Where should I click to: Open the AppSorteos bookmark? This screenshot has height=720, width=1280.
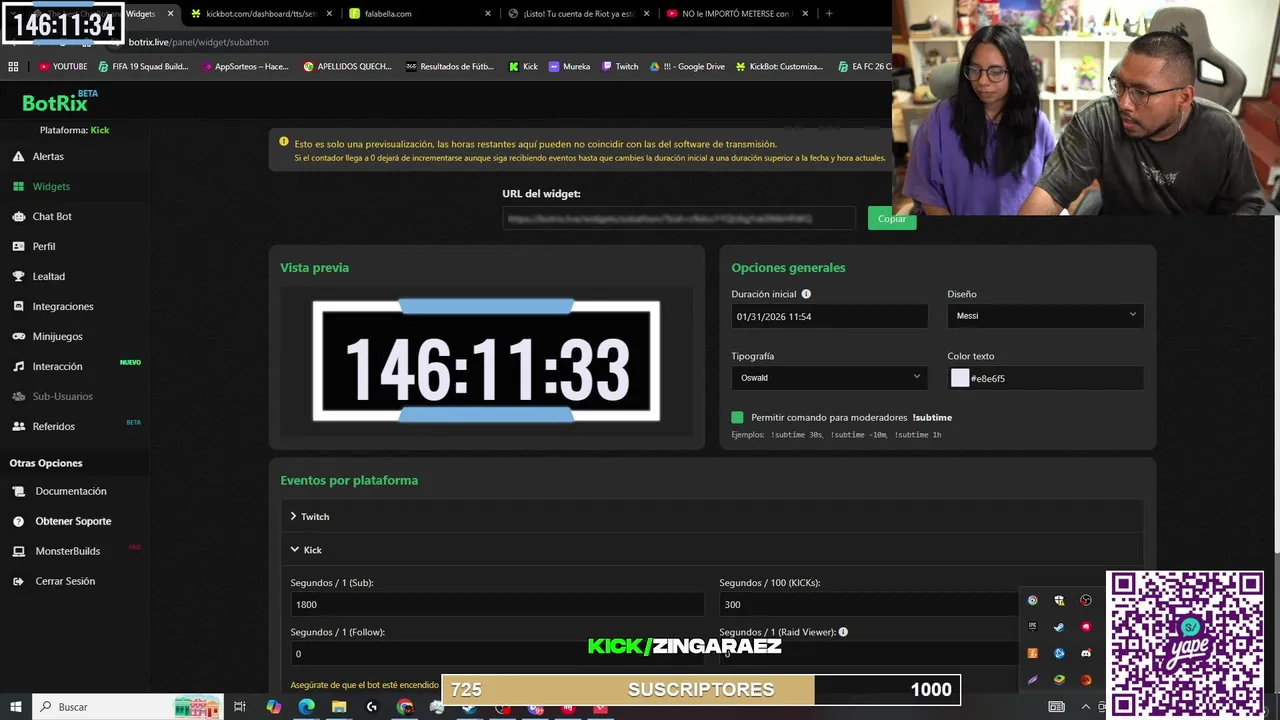244,66
